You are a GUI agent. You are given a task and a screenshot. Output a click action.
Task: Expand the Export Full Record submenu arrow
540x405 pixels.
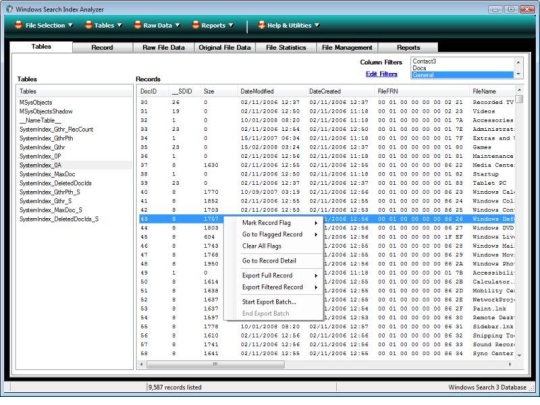pos(316,276)
